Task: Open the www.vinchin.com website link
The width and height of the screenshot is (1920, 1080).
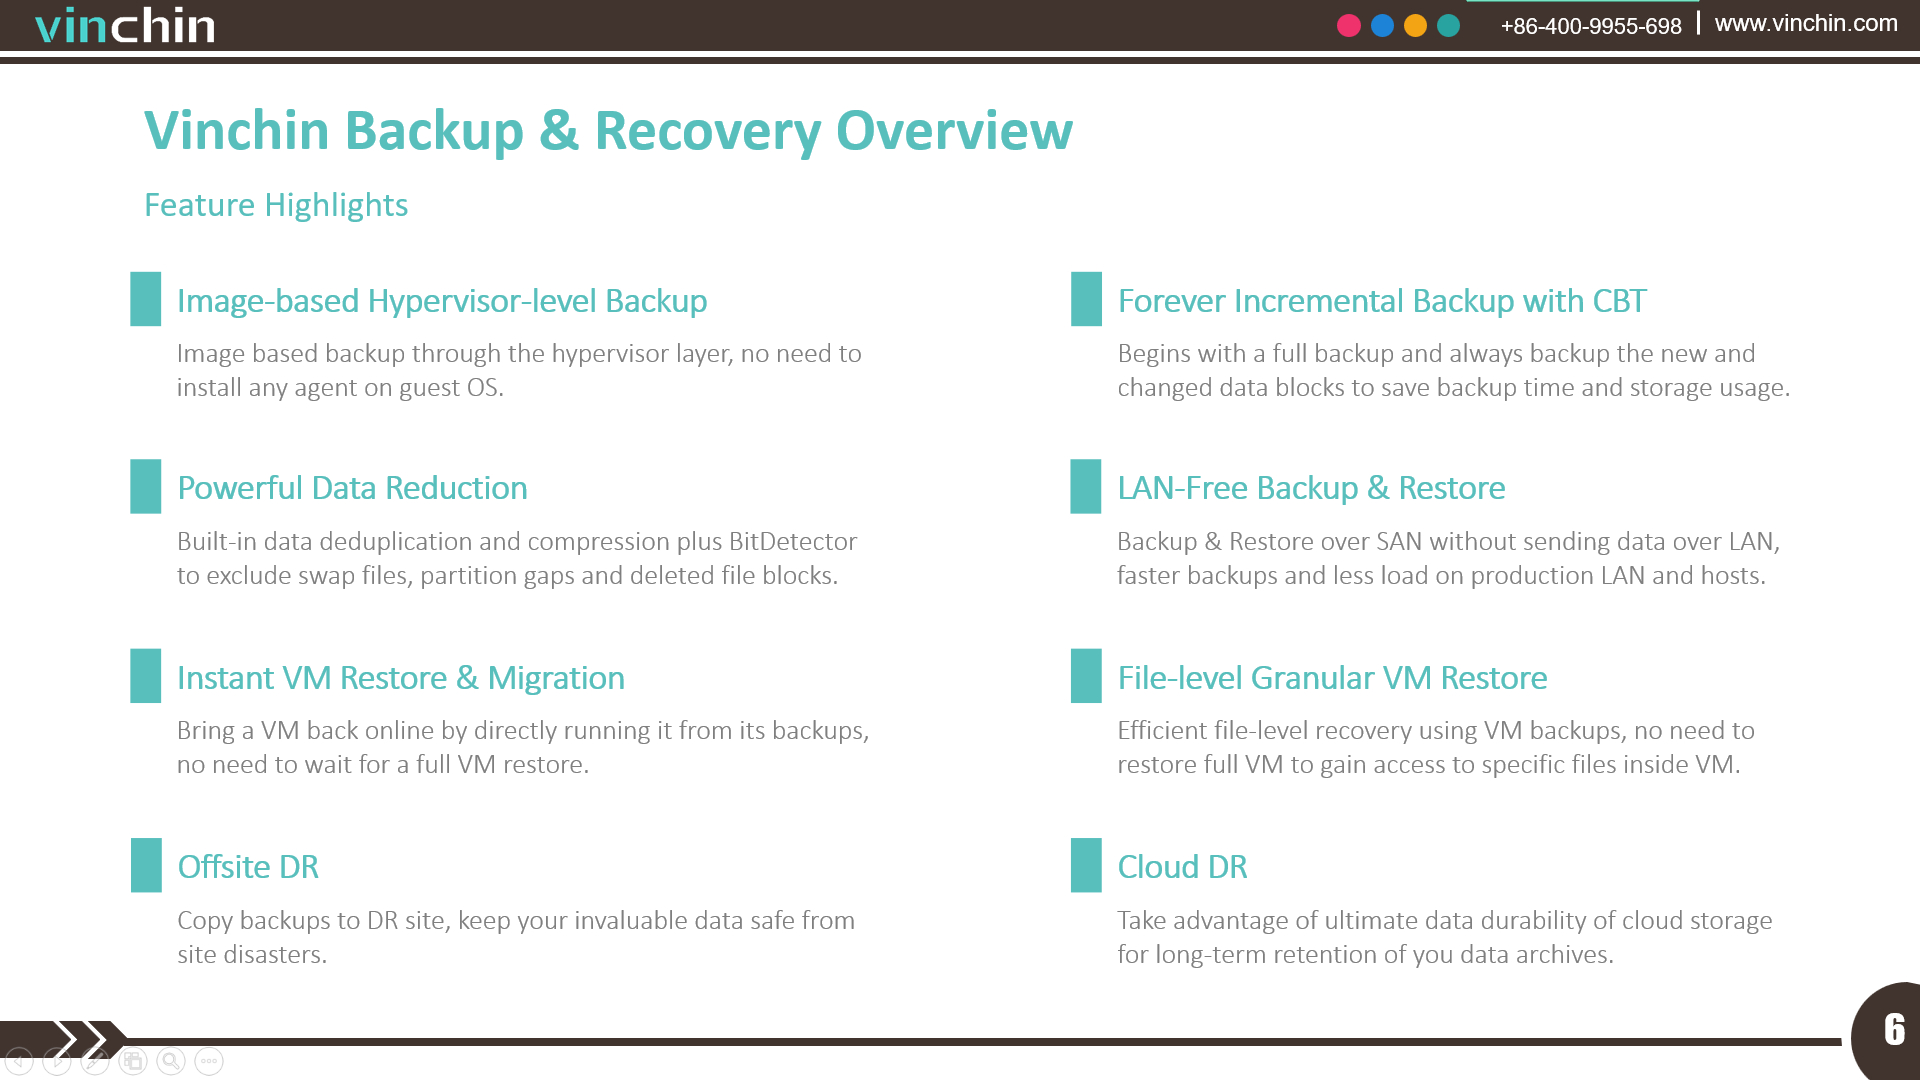Action: point(1806,23)
